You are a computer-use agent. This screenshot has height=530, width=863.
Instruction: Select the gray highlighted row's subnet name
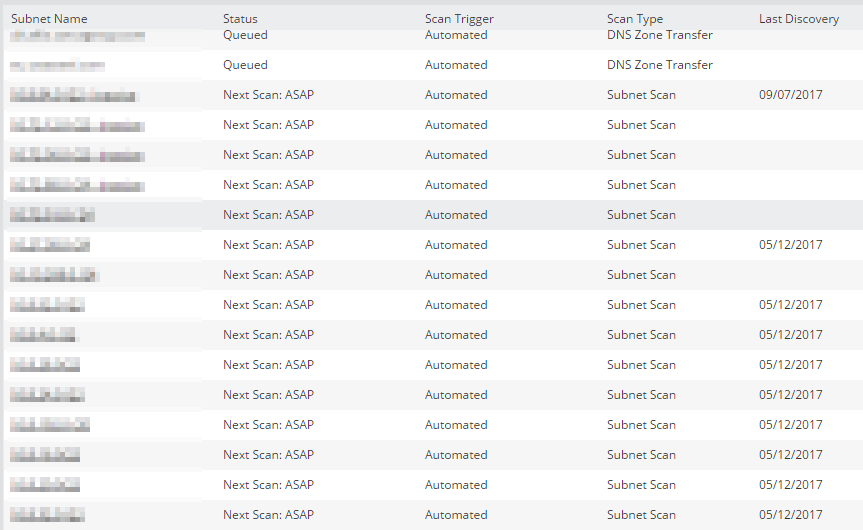pos(52,215)
